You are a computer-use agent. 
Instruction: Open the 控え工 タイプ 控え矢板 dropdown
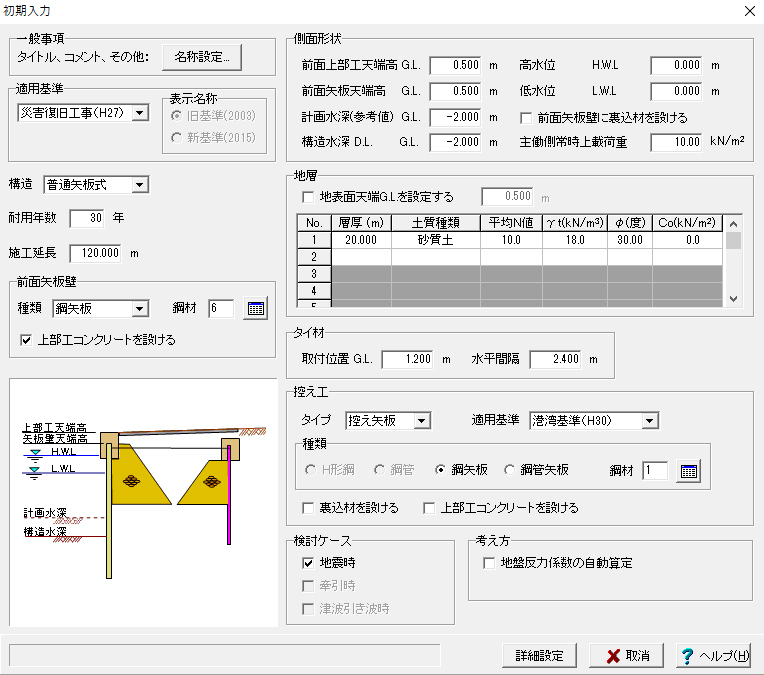[x=421, y=421]
